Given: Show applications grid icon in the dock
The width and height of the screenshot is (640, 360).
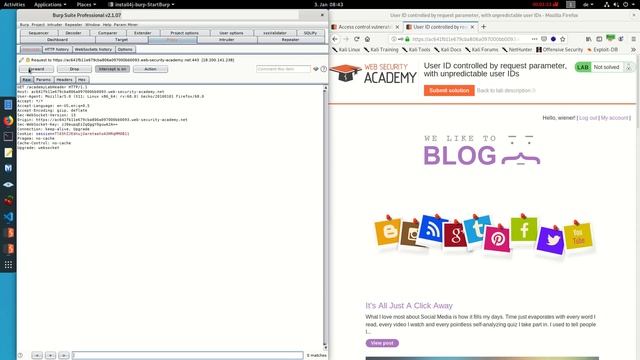Looking at the screenshot, I should click(8, 265).
